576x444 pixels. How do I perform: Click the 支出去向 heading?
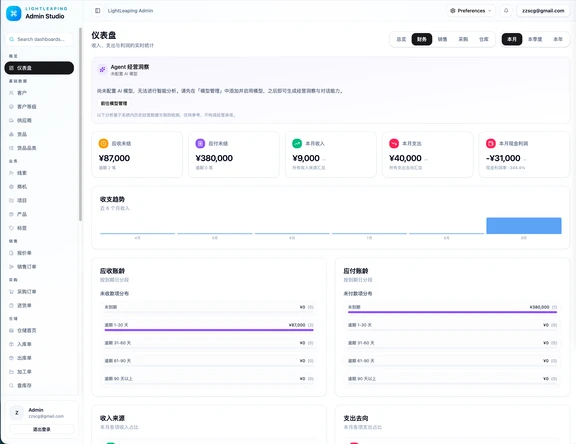[x=356, y=418]
